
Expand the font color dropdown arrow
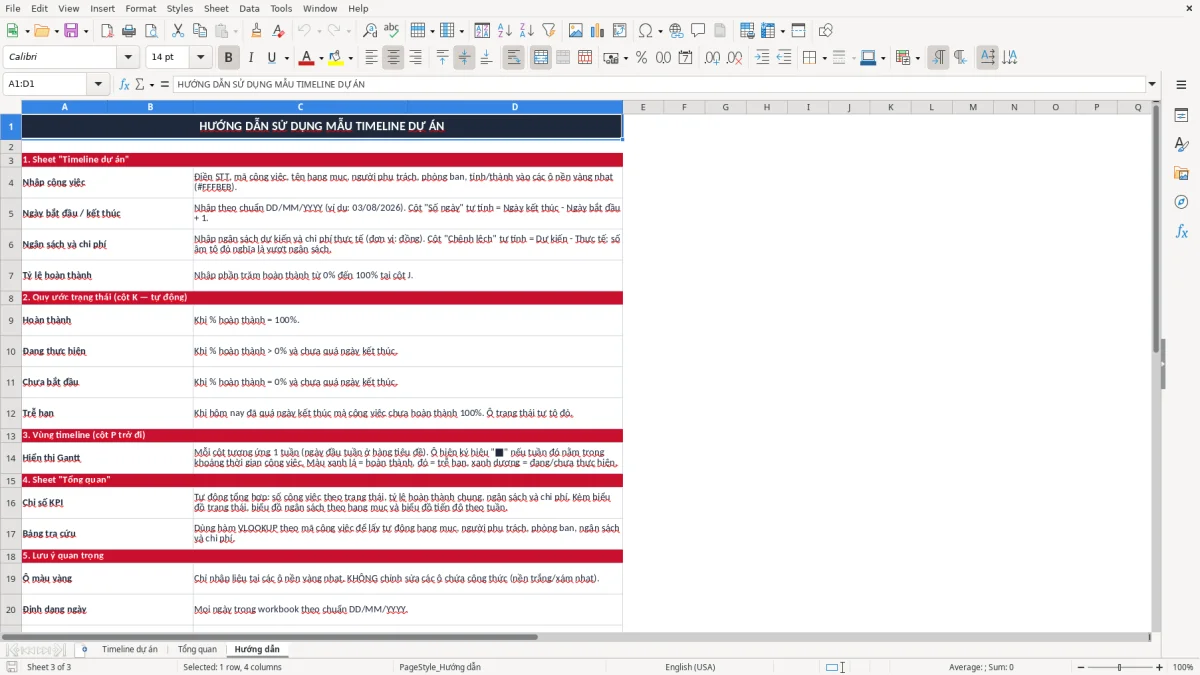tap(321, 58)
